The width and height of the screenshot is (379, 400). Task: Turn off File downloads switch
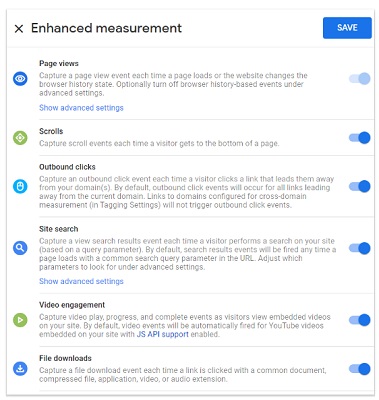point(359,369)
